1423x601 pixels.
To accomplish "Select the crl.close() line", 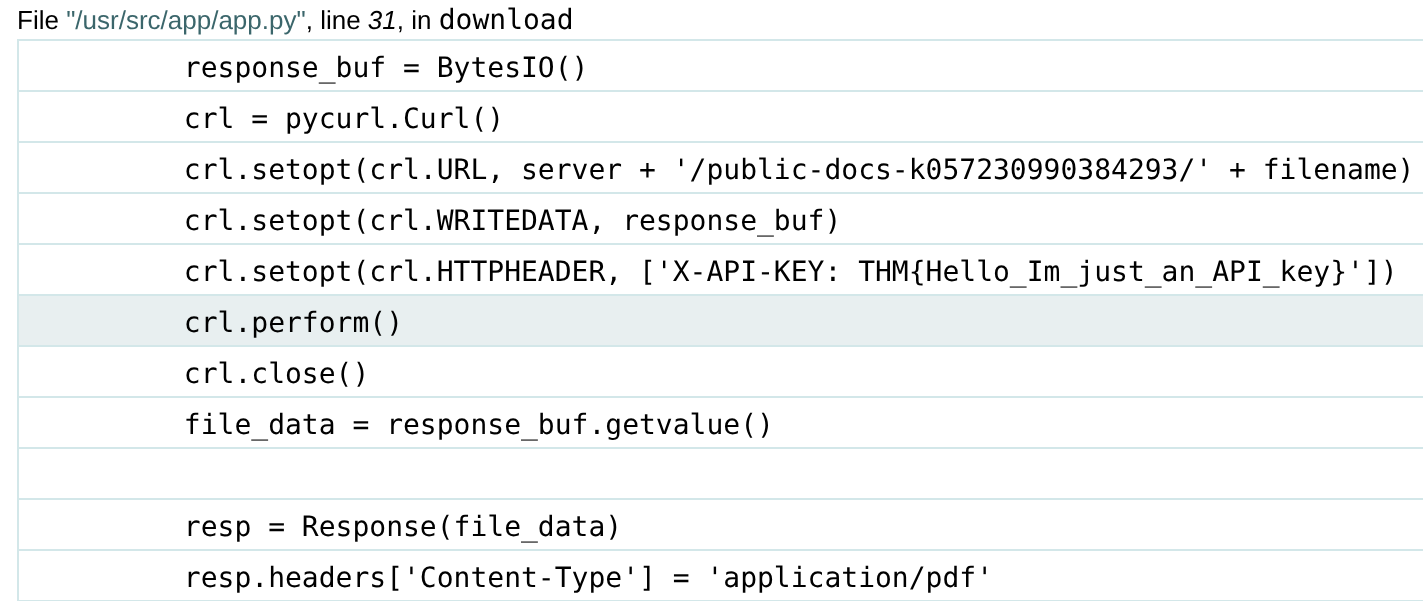I will point(276,374).
